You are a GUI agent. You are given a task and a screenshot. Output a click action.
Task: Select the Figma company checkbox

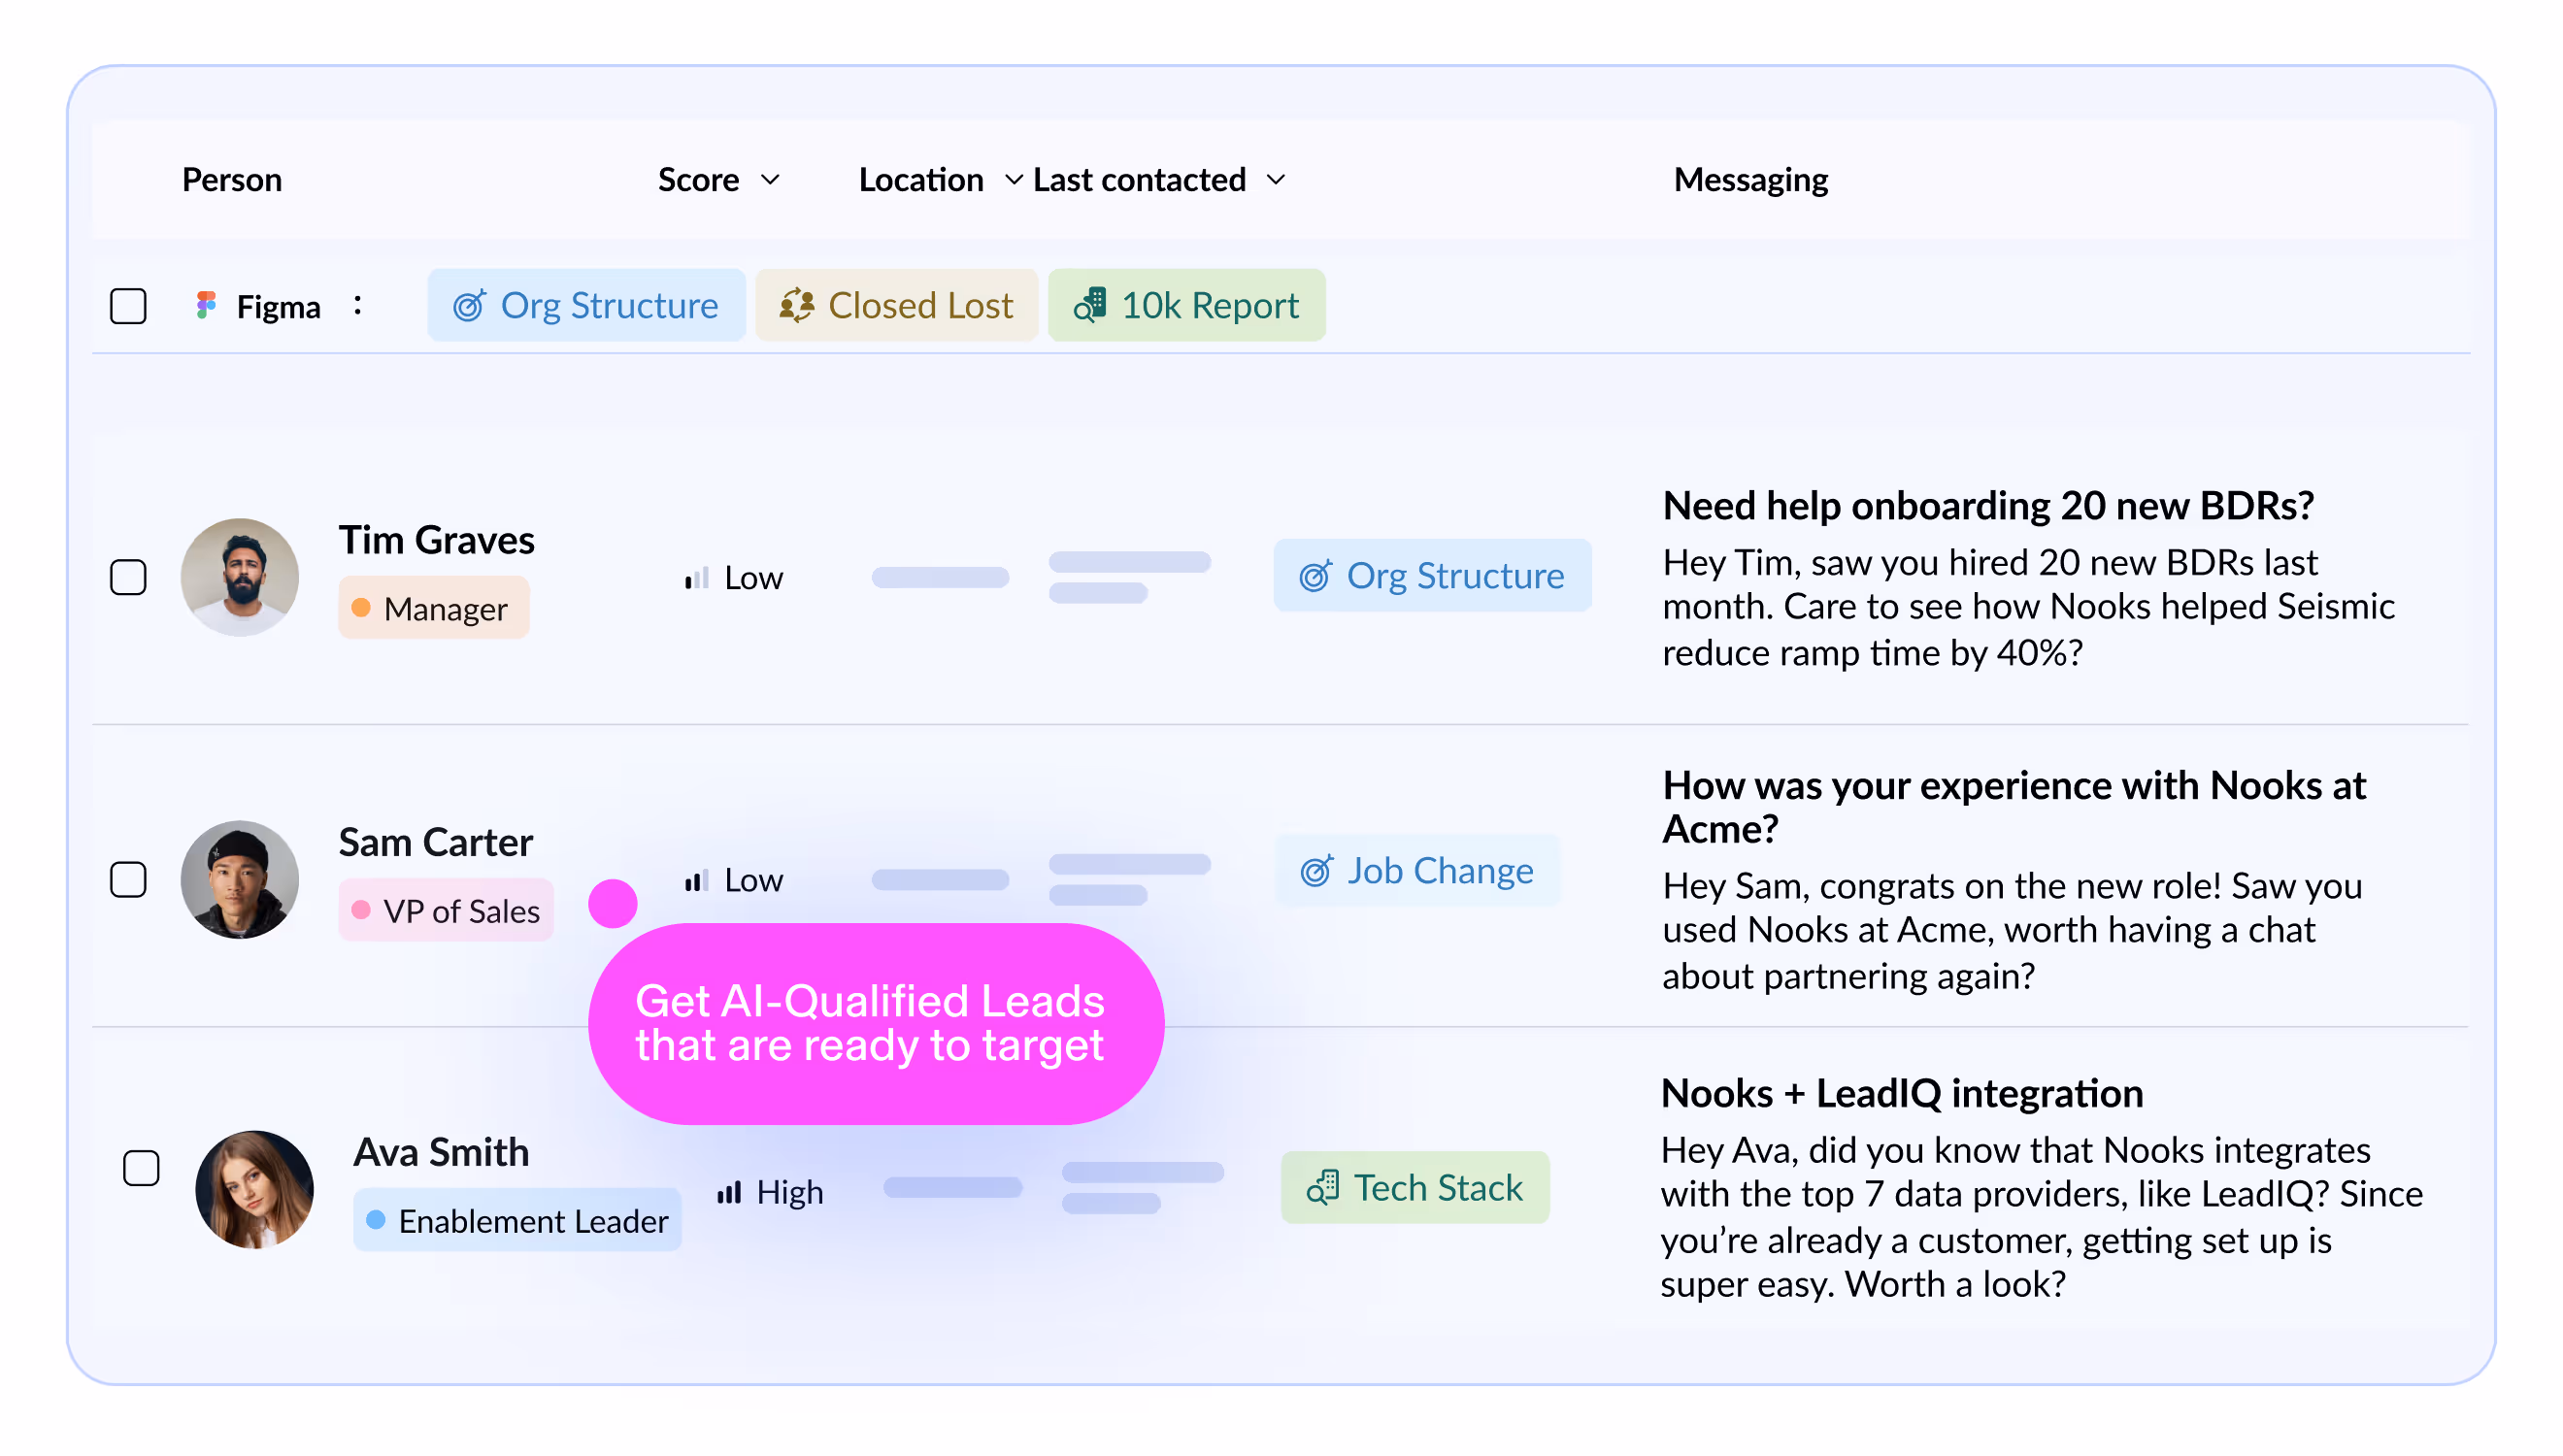click(x=128, y=306)
